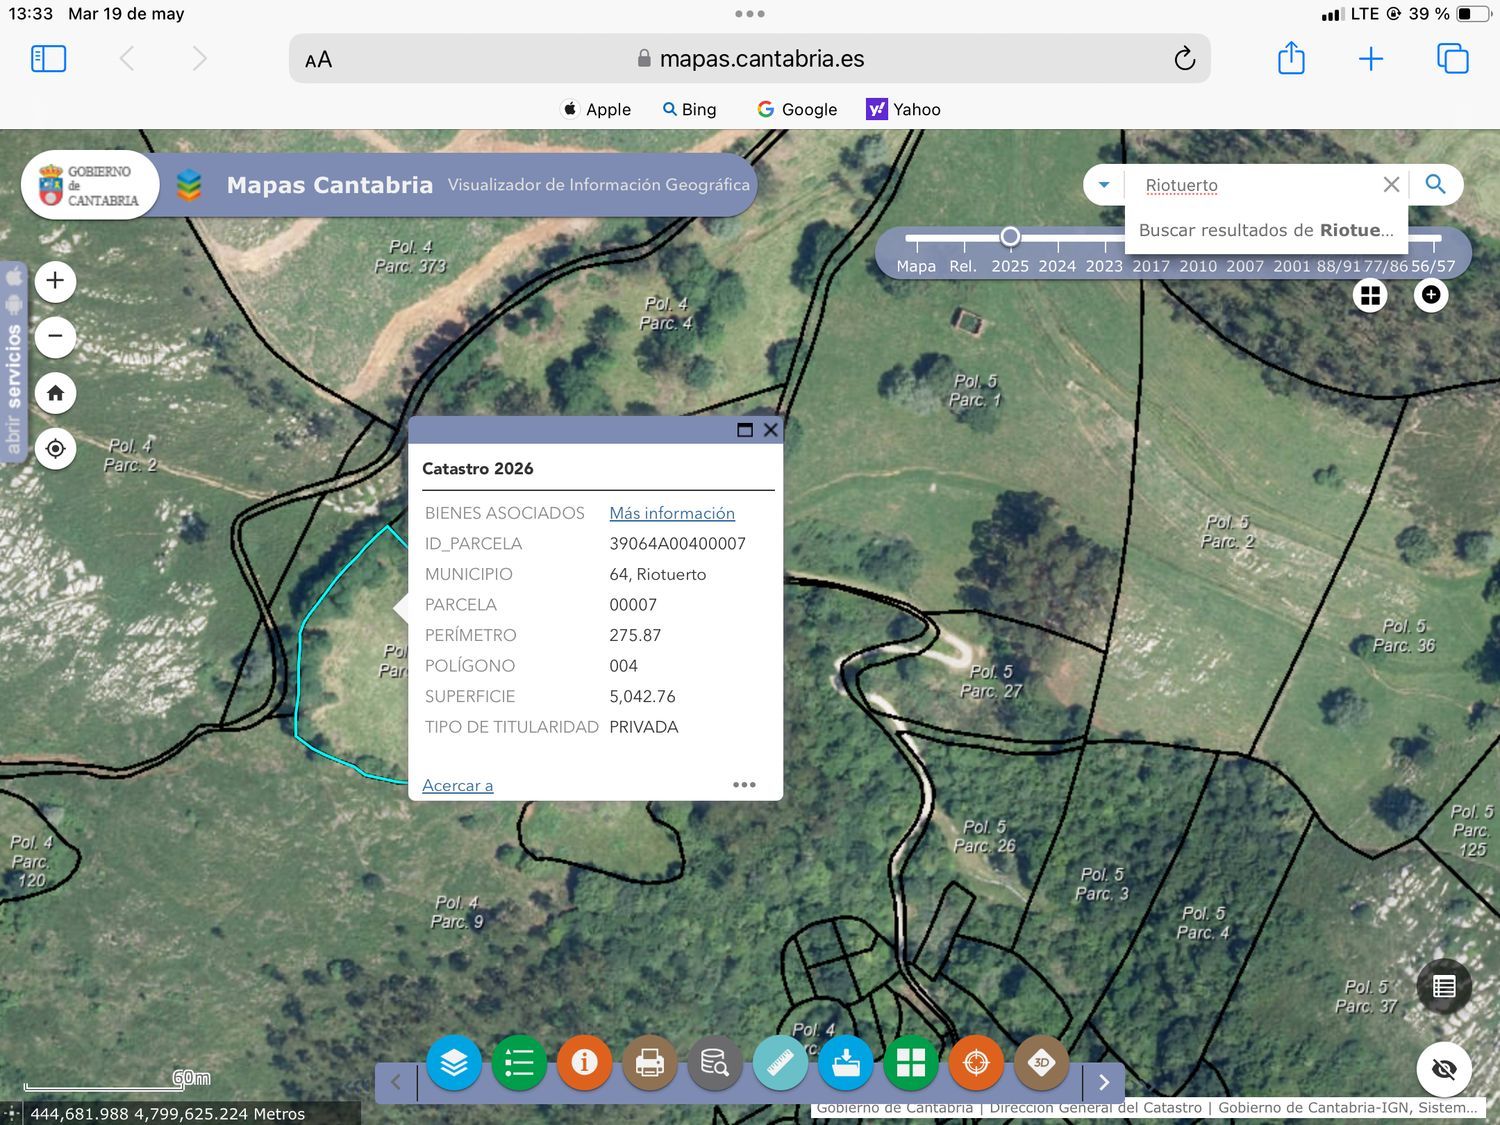
Task: Select the ruler measurement tool
Action: [x=781, y=1062]
